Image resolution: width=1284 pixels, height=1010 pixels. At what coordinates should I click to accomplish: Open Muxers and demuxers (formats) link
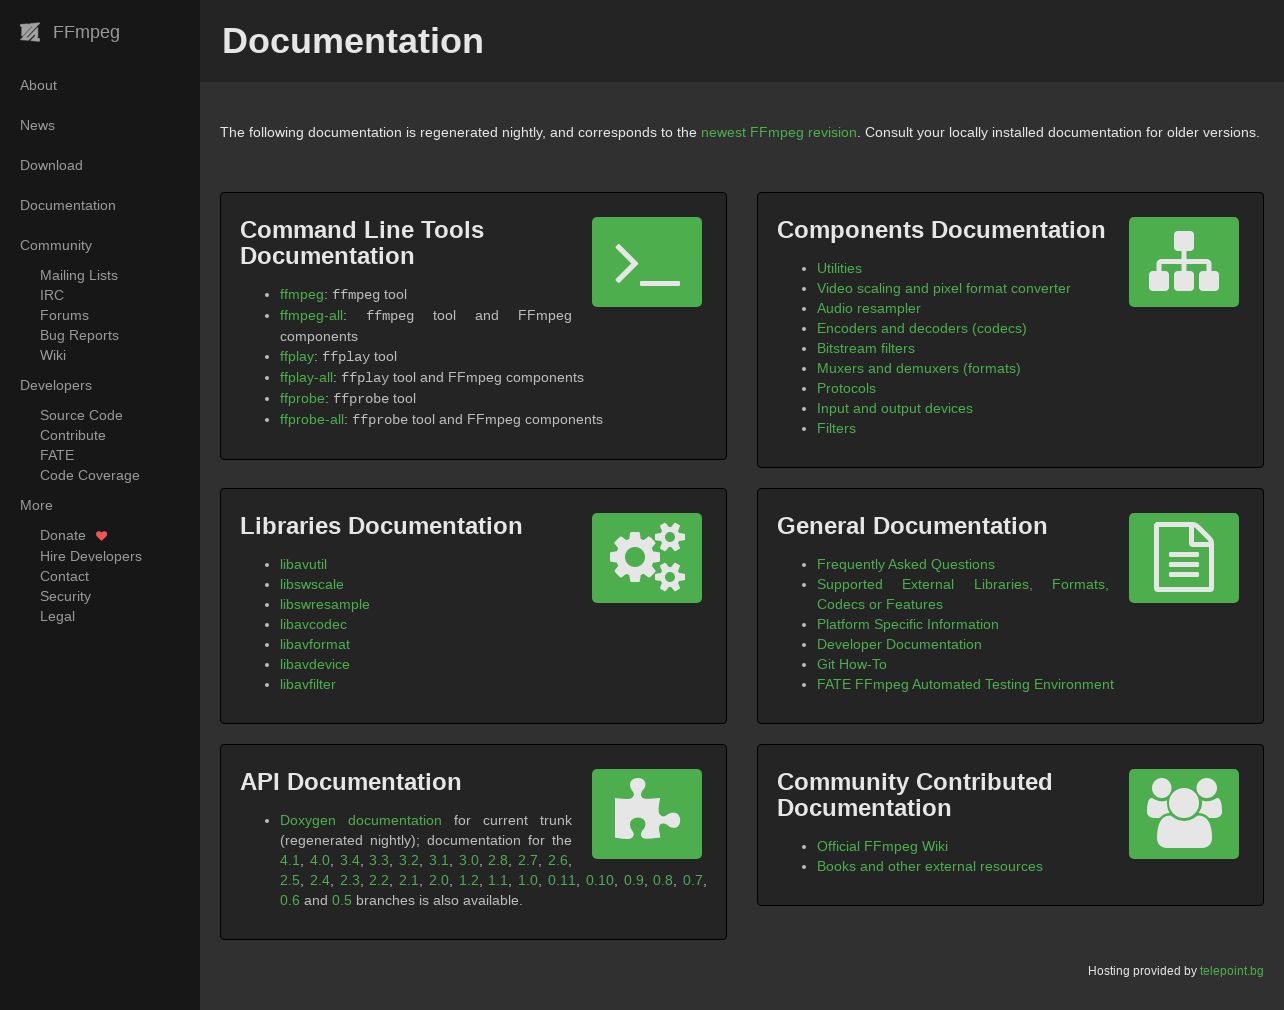[919, 368]
